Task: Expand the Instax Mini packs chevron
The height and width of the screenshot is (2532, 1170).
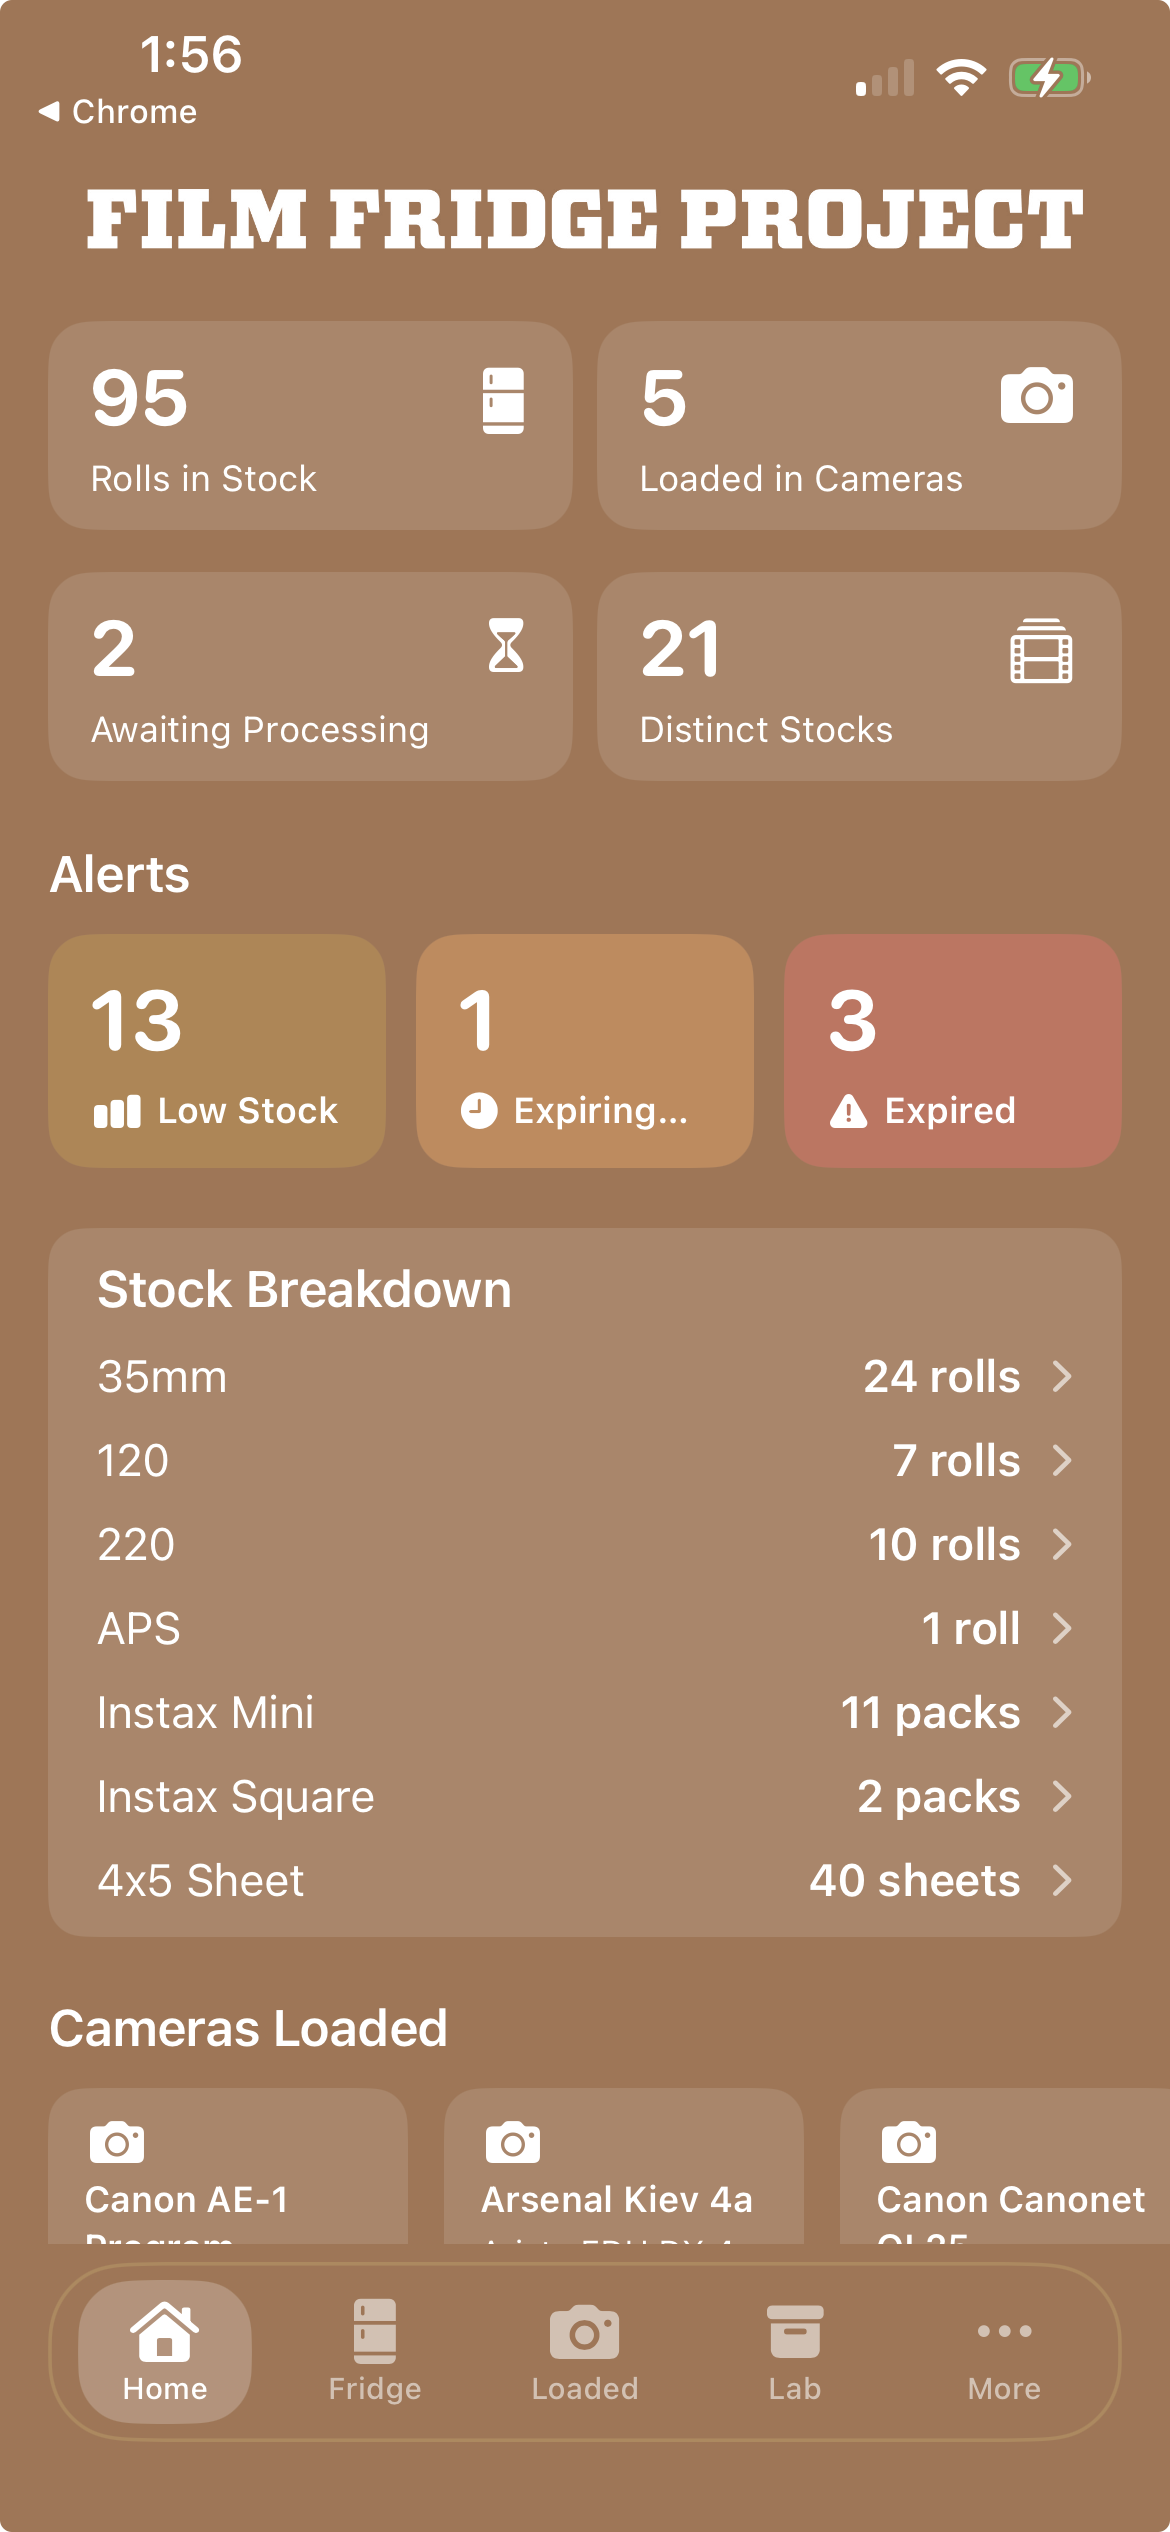Action: tap(1062, 1713)
